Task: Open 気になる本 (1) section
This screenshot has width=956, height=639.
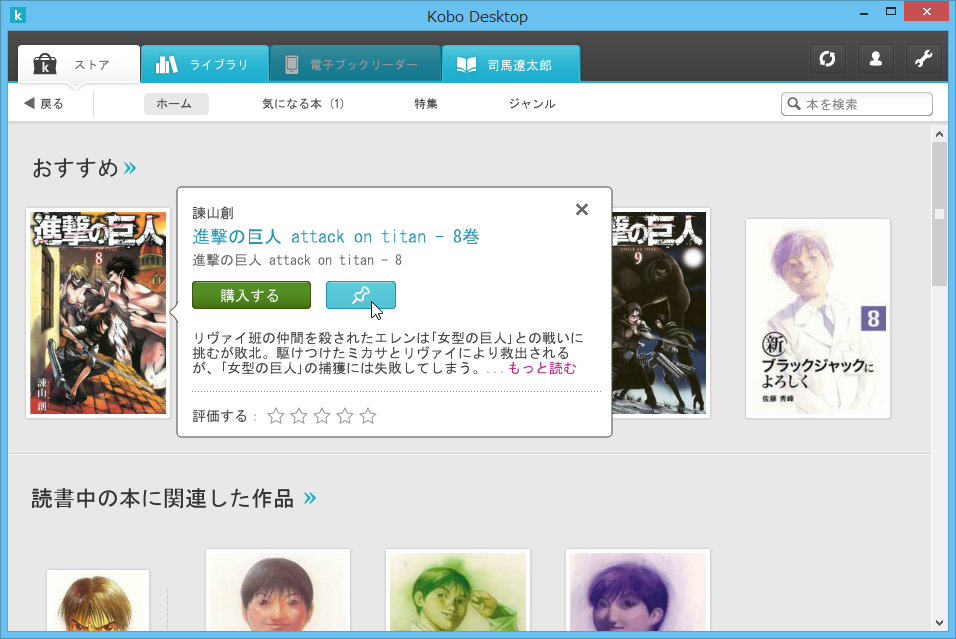Action: pos(303,104)
